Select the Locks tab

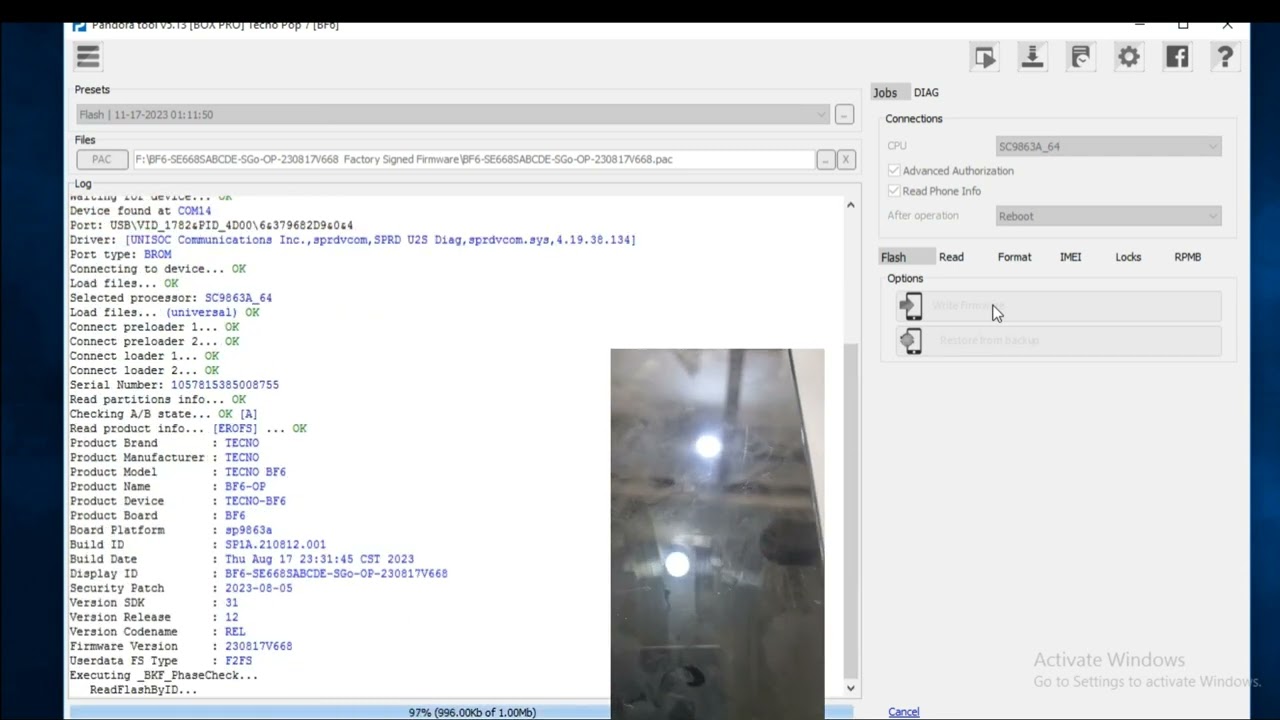1128,257
